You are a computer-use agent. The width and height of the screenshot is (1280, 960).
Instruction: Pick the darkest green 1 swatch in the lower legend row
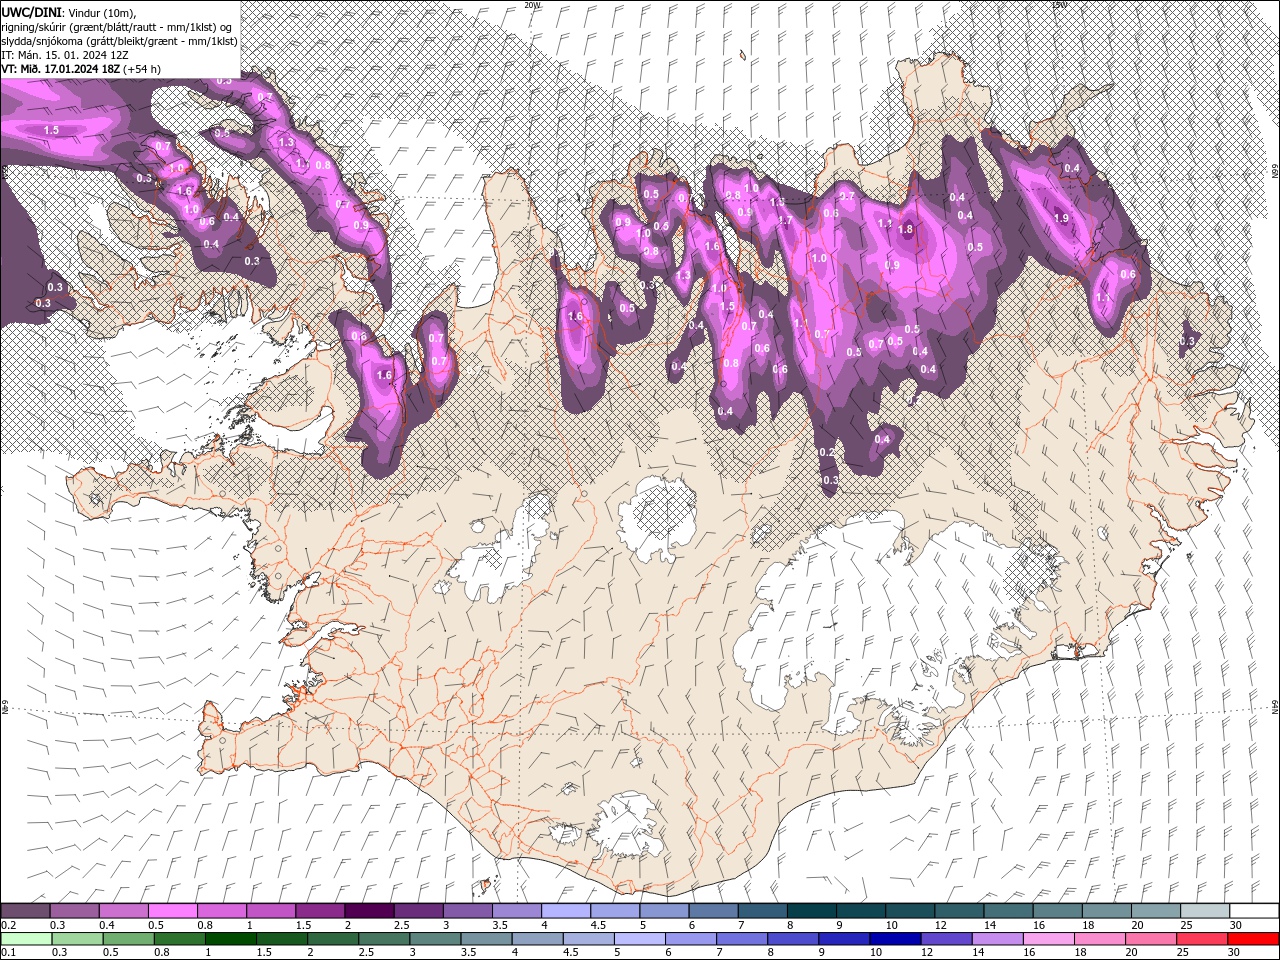(230, 939)
